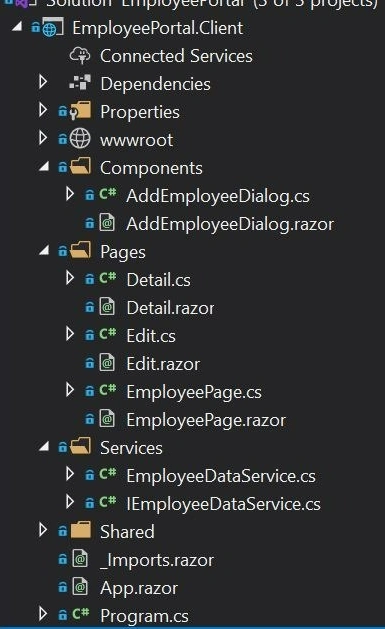
Task: Click the C# icon of EmployeePage.cs
Action: pos(108,390)
